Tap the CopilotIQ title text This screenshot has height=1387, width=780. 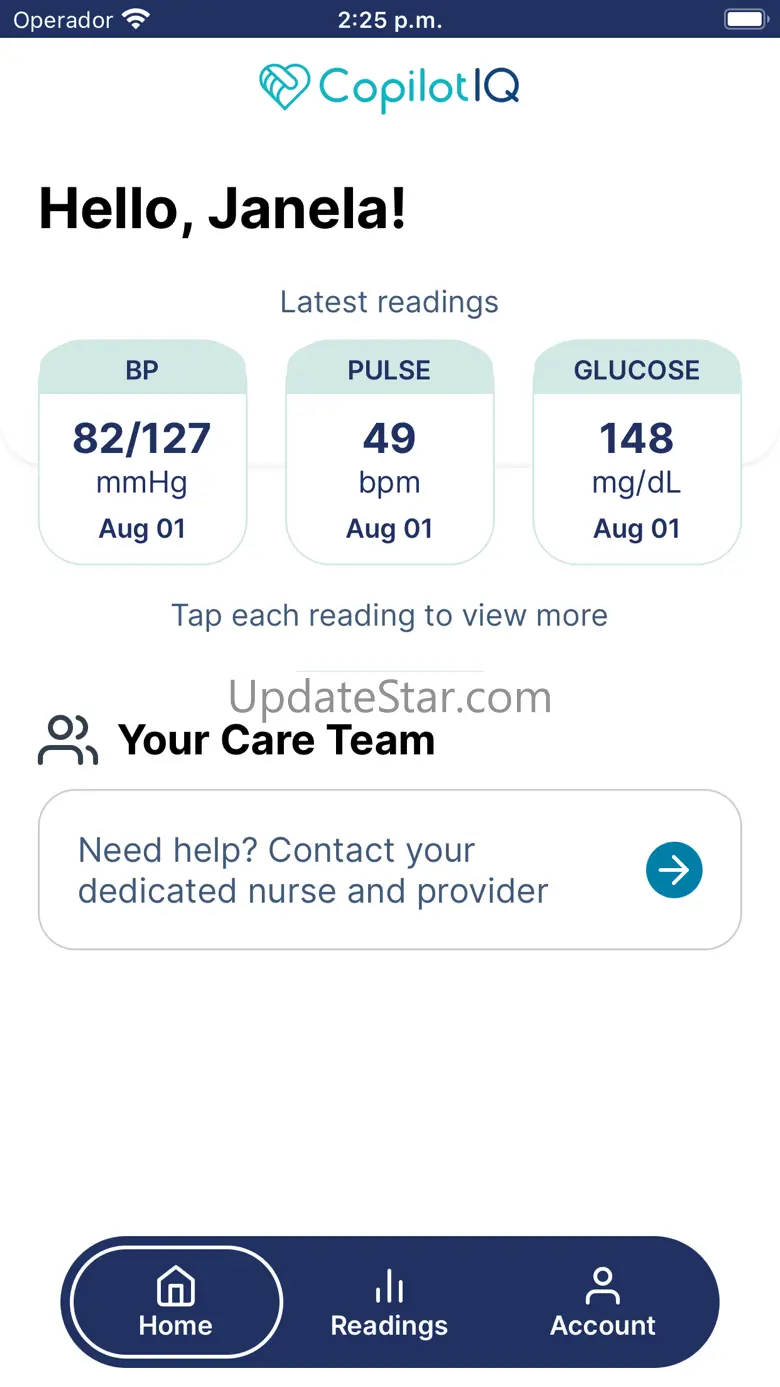coord(419,88)
